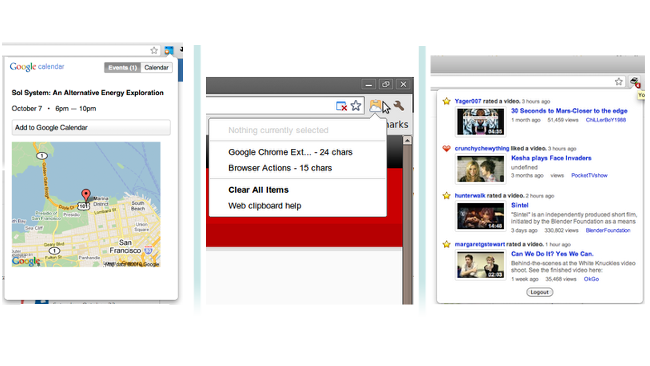This screenshot has height=366, width=650.
Task: Click Add to Google Calendar button
Action: (91, 127)
